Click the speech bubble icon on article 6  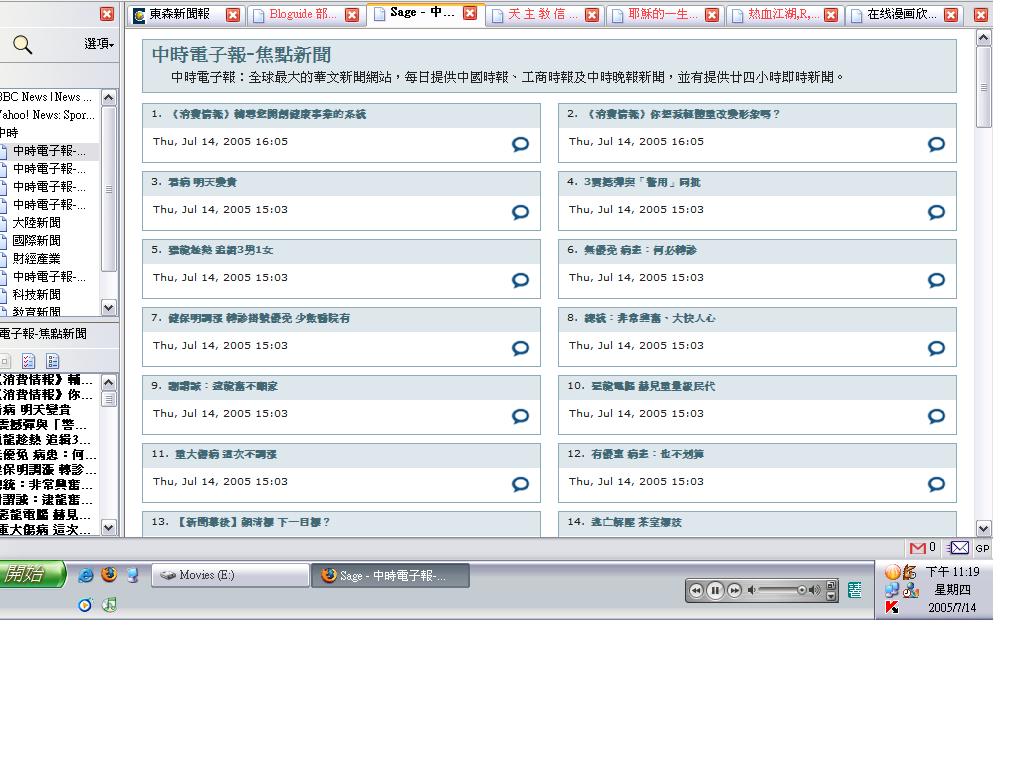[936, 280]
